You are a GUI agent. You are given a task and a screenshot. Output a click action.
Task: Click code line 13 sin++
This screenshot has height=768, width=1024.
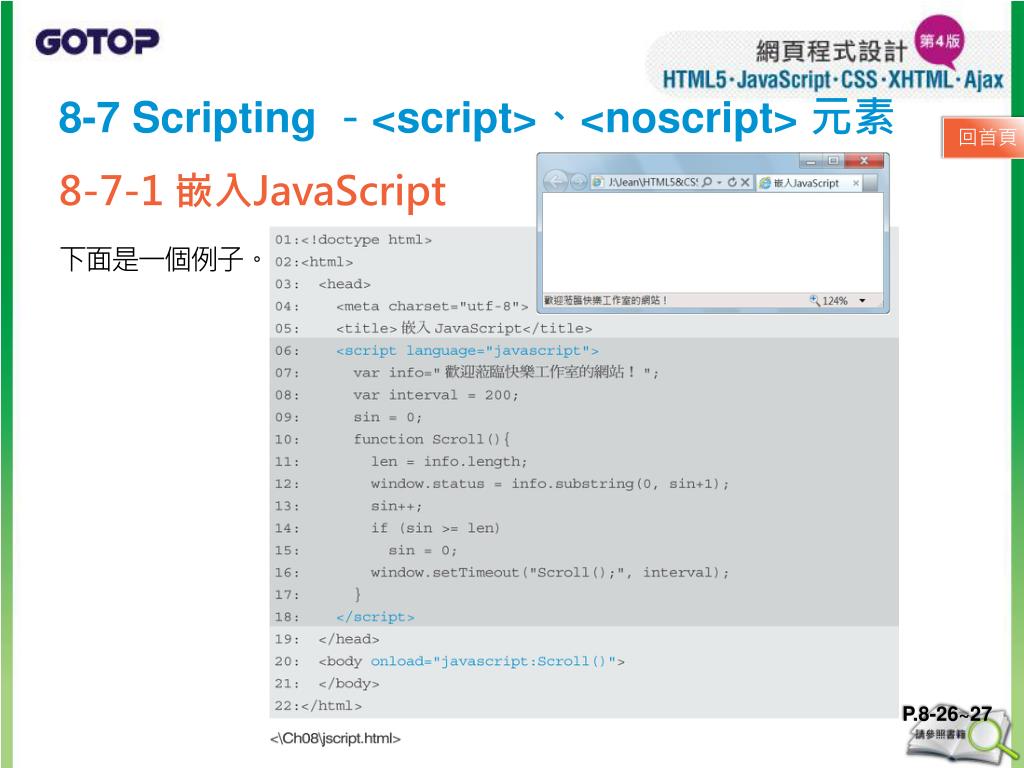pyautogui.click(x=349, y=506)
